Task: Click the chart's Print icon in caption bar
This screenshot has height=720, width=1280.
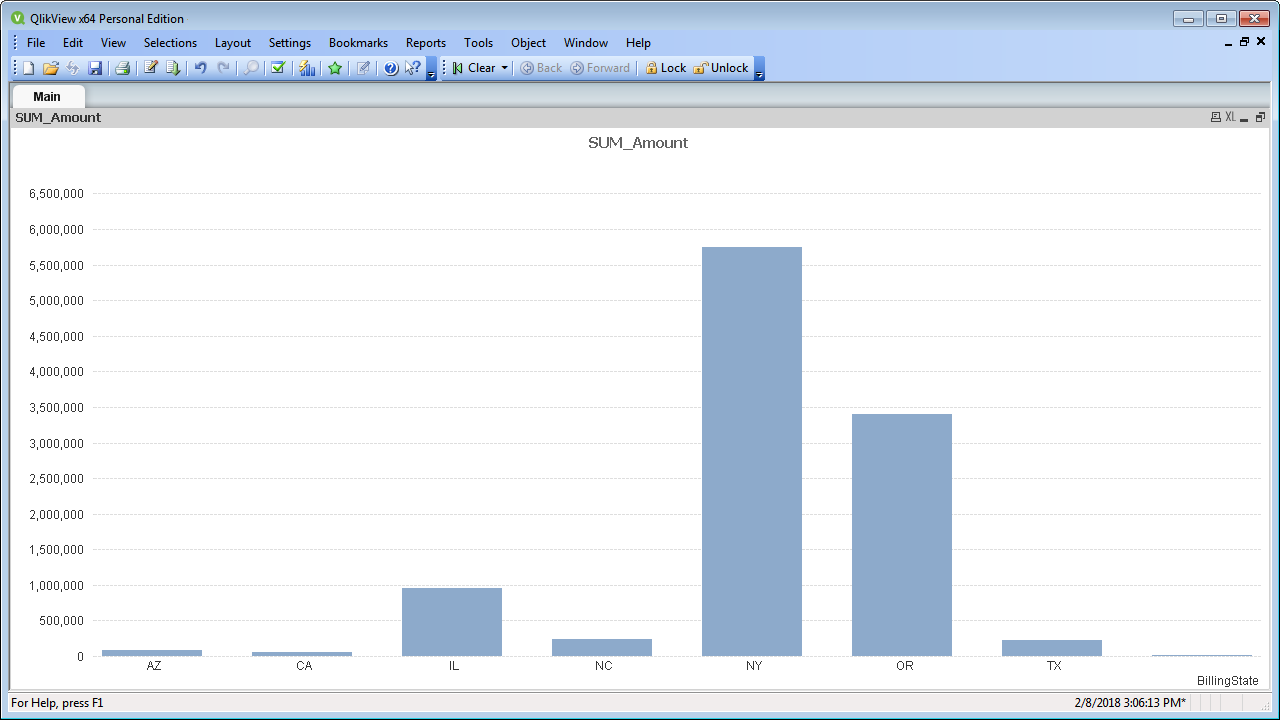Action: (1215, 117)
